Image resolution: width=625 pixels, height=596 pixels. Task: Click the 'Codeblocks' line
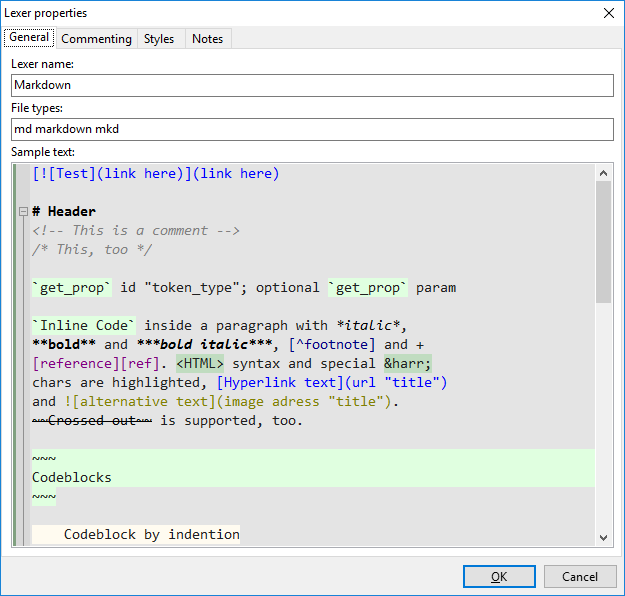click(x=72, y=478)
